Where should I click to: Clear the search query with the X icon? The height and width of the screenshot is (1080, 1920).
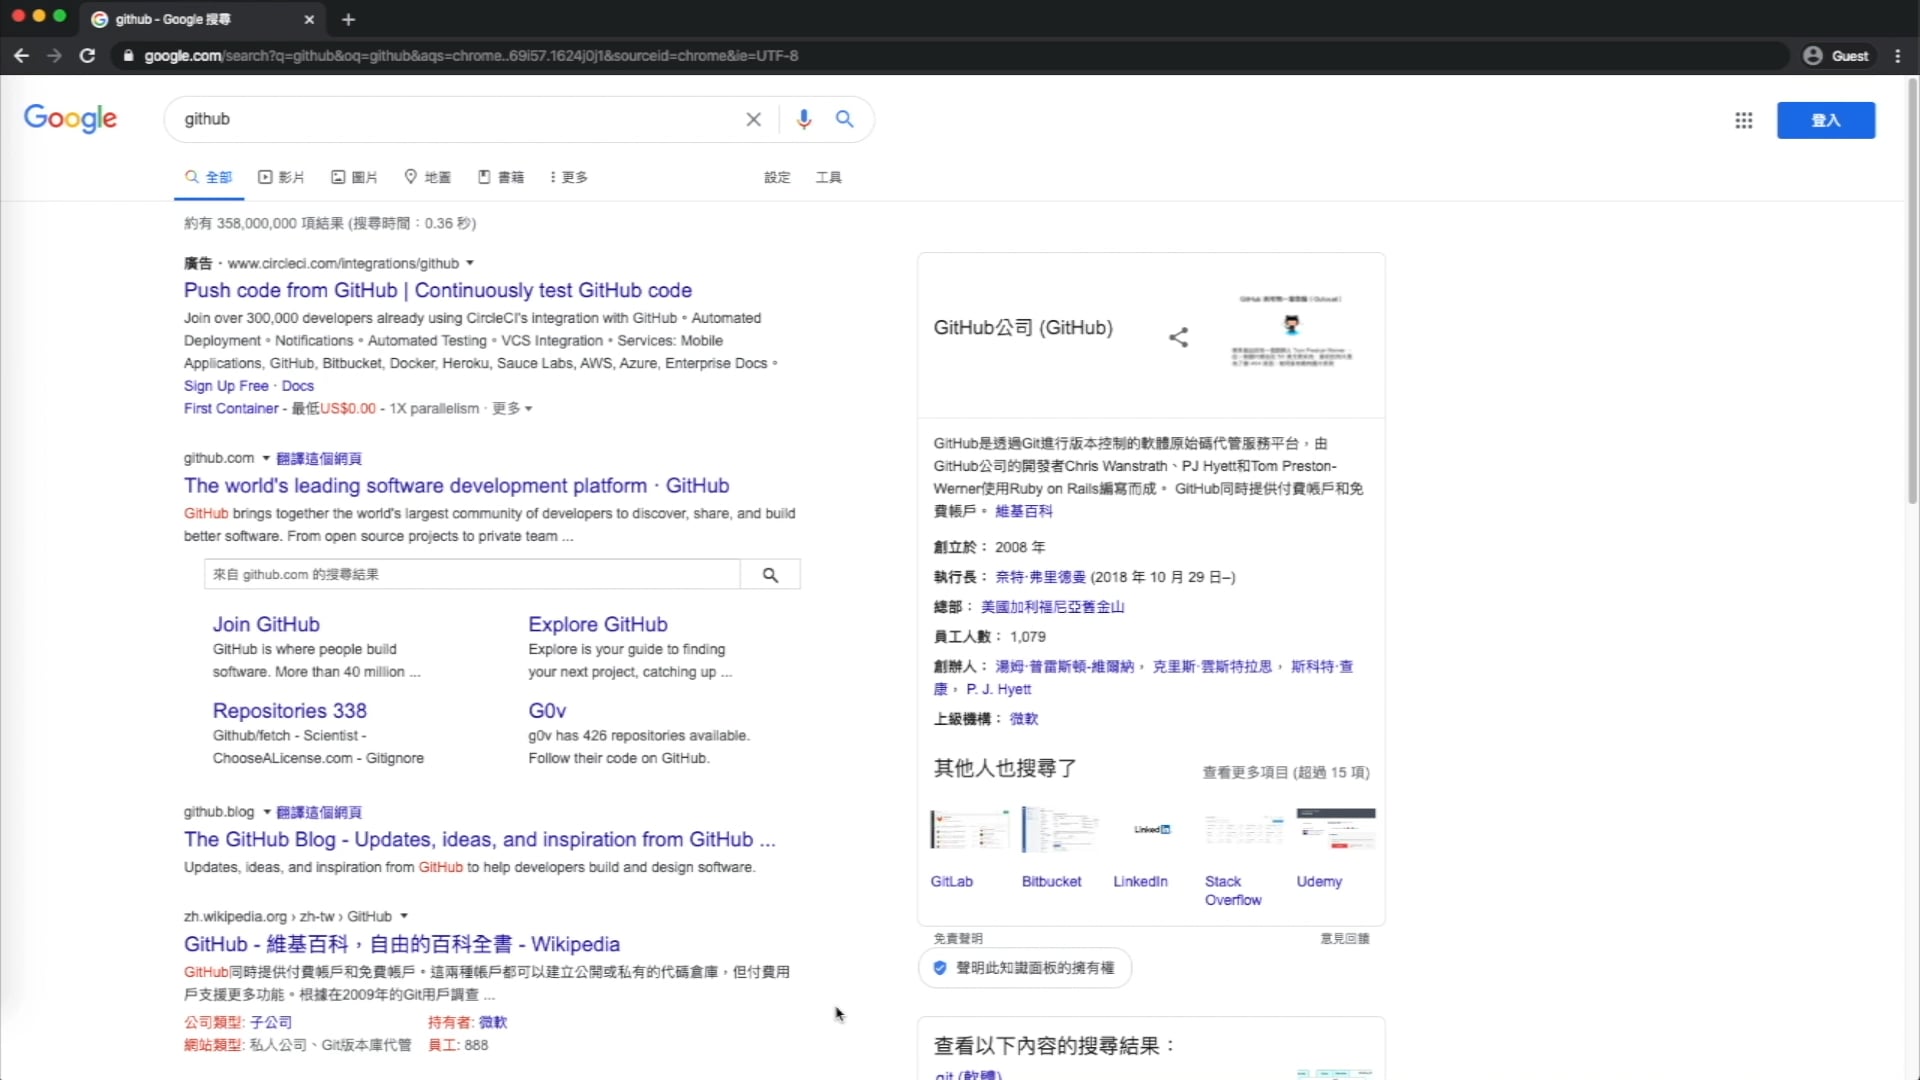(753, 119)
